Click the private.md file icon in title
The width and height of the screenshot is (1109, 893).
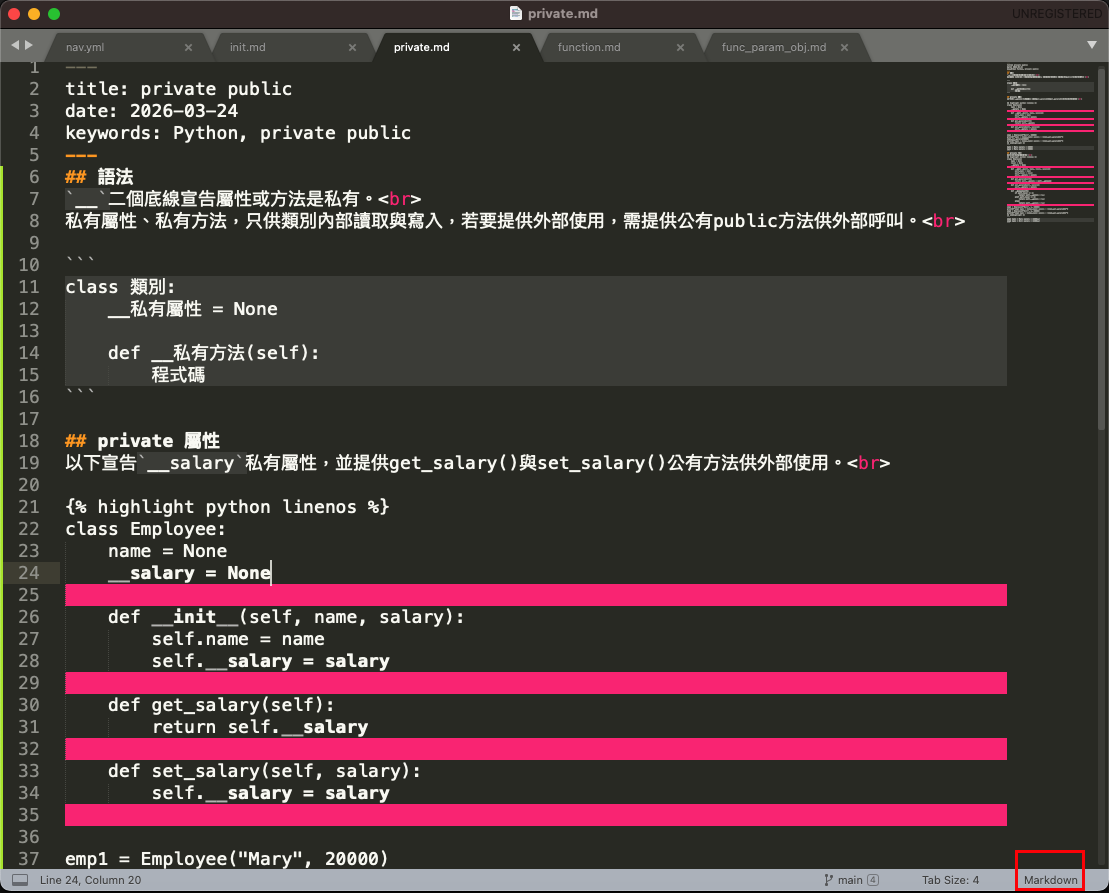click(516, 13)
